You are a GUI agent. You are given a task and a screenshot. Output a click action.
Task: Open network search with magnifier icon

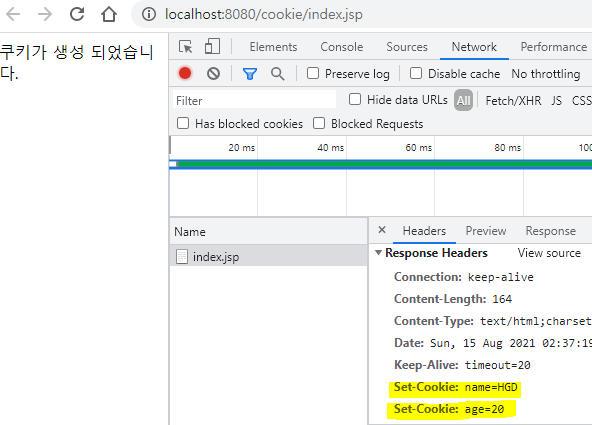click(278, 74)
